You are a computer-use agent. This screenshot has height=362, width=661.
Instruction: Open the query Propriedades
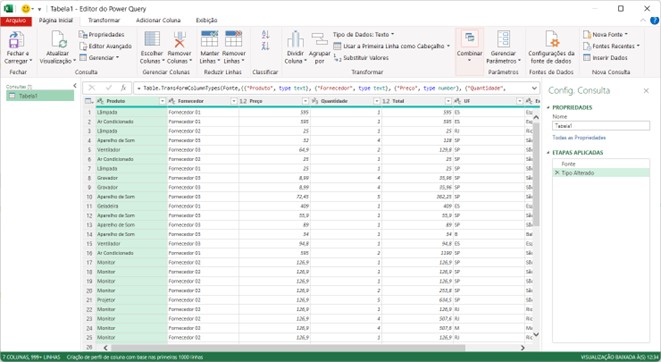pyautogui.click(x=102, y=35)
